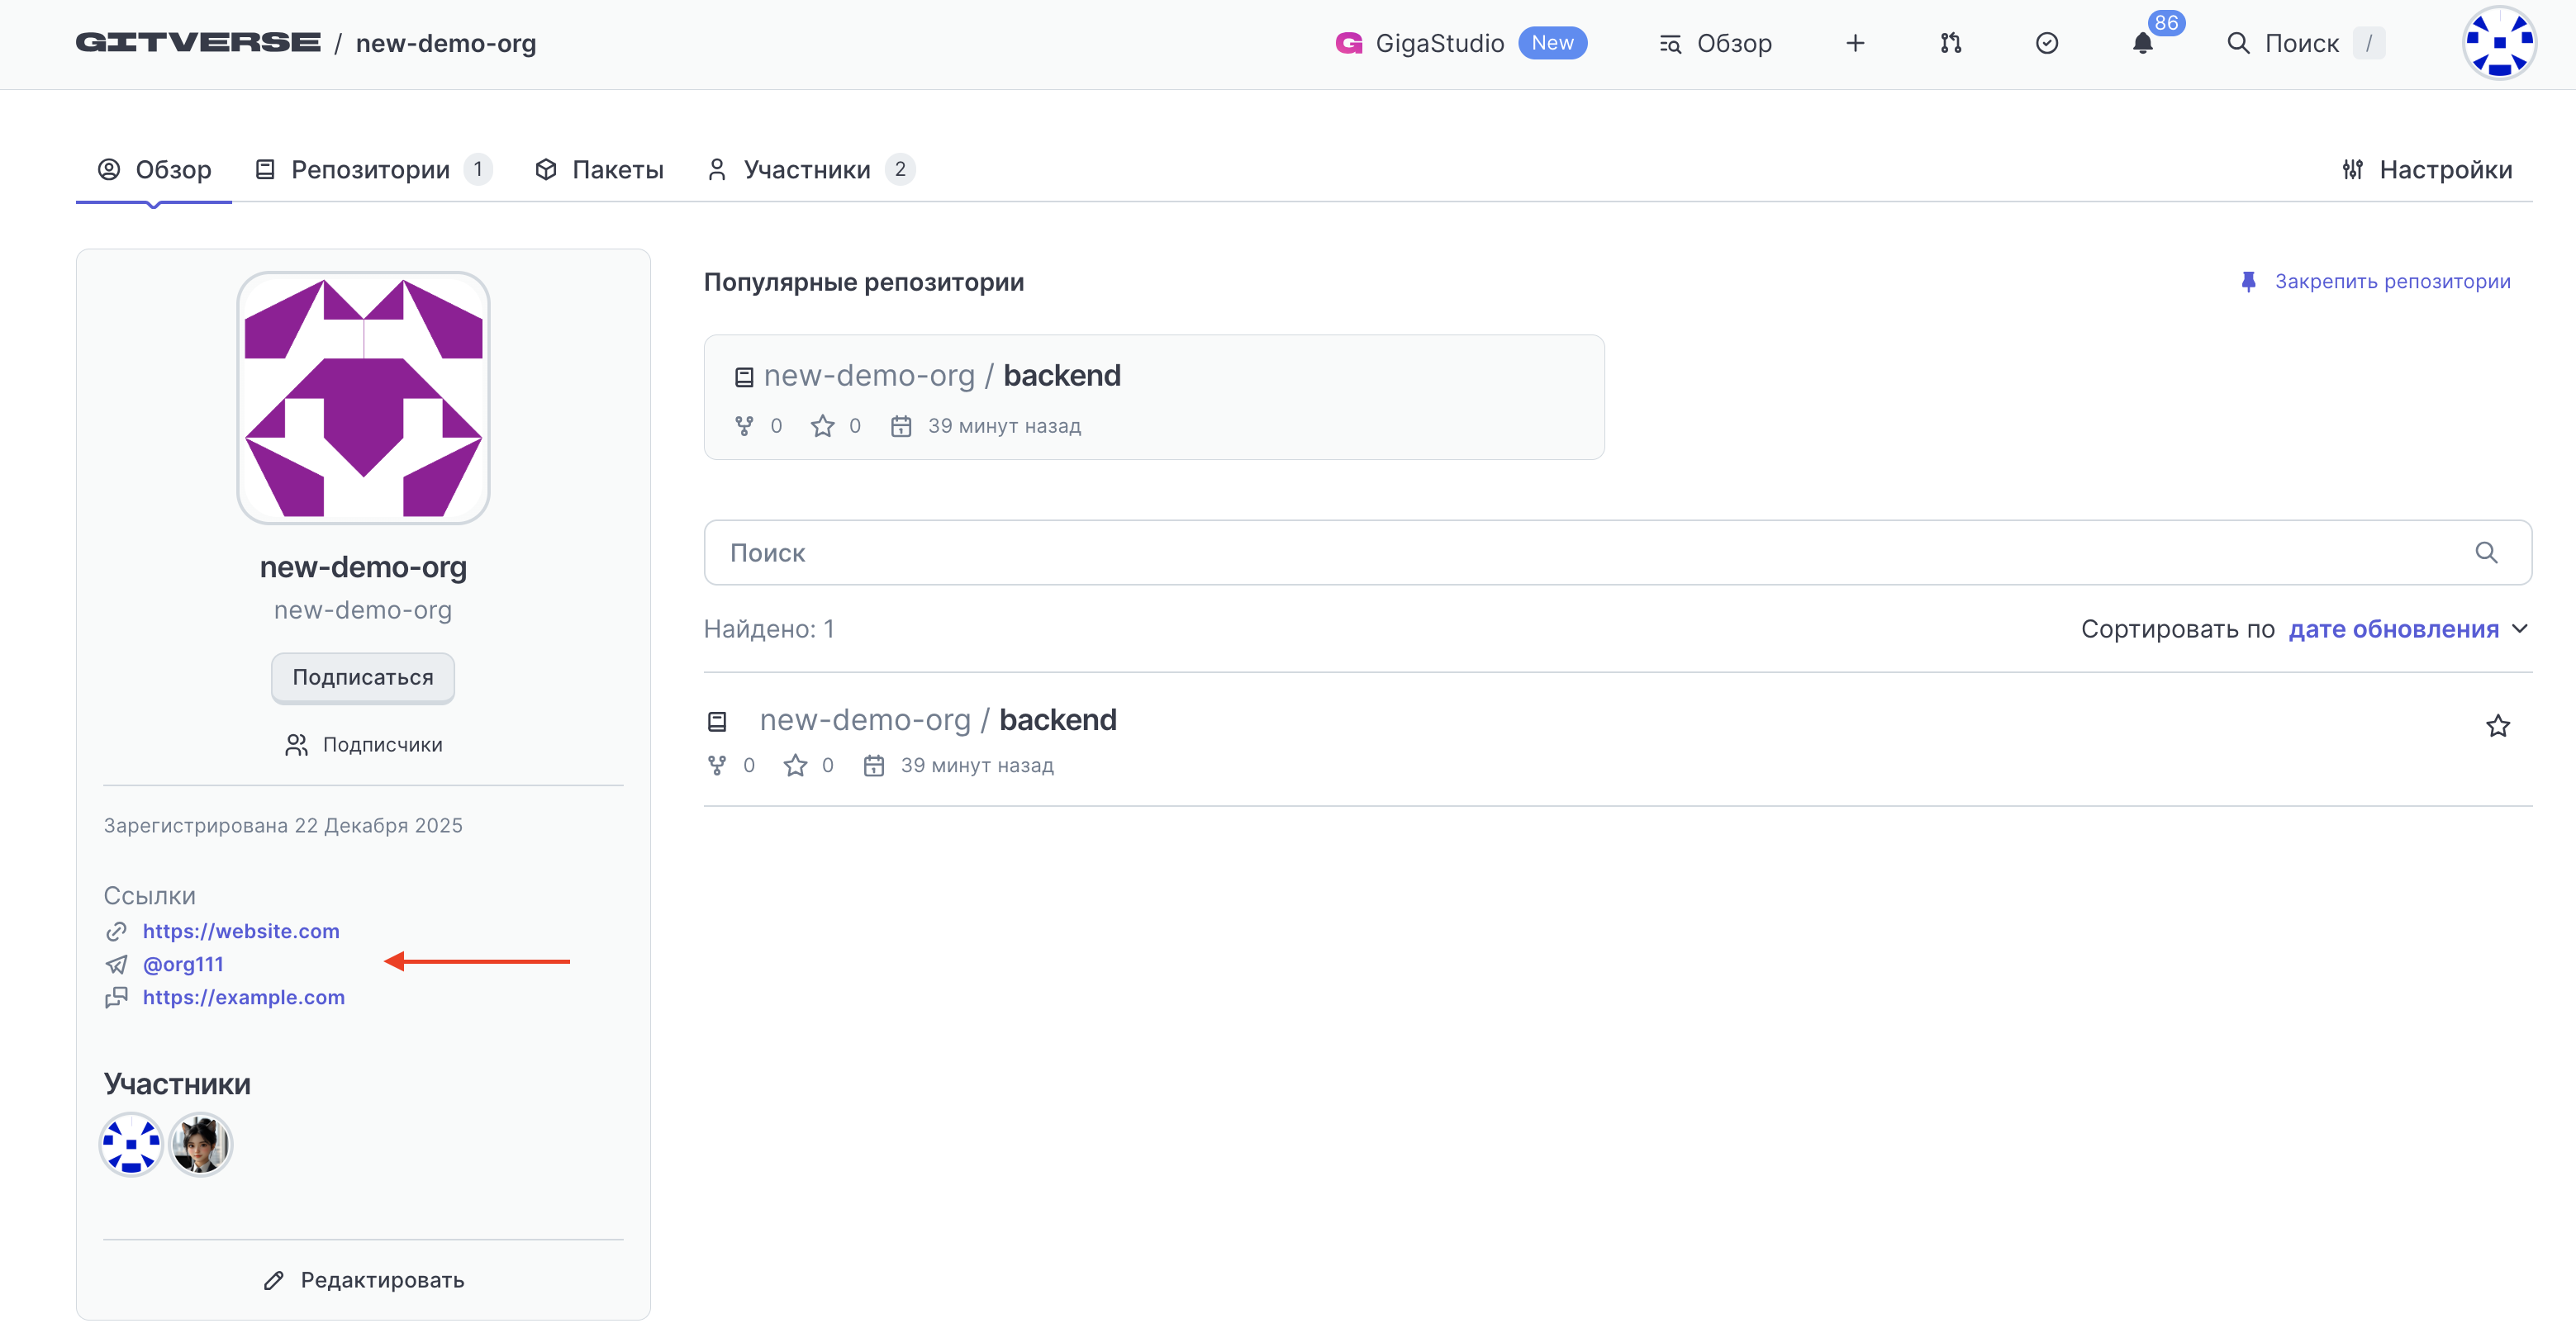Viewport: 2576px width, 1328px height.
Task: Click second member avatar thumbnail
Action: [200, 1144]
